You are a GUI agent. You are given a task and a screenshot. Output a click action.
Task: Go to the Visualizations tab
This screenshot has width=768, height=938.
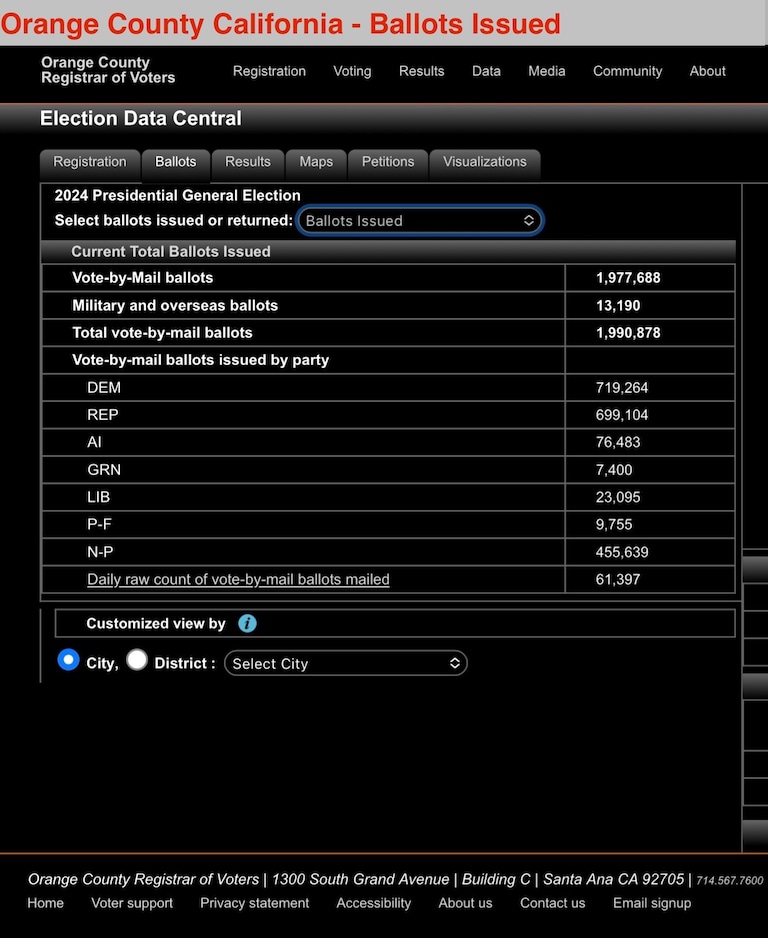click(484, 162)
